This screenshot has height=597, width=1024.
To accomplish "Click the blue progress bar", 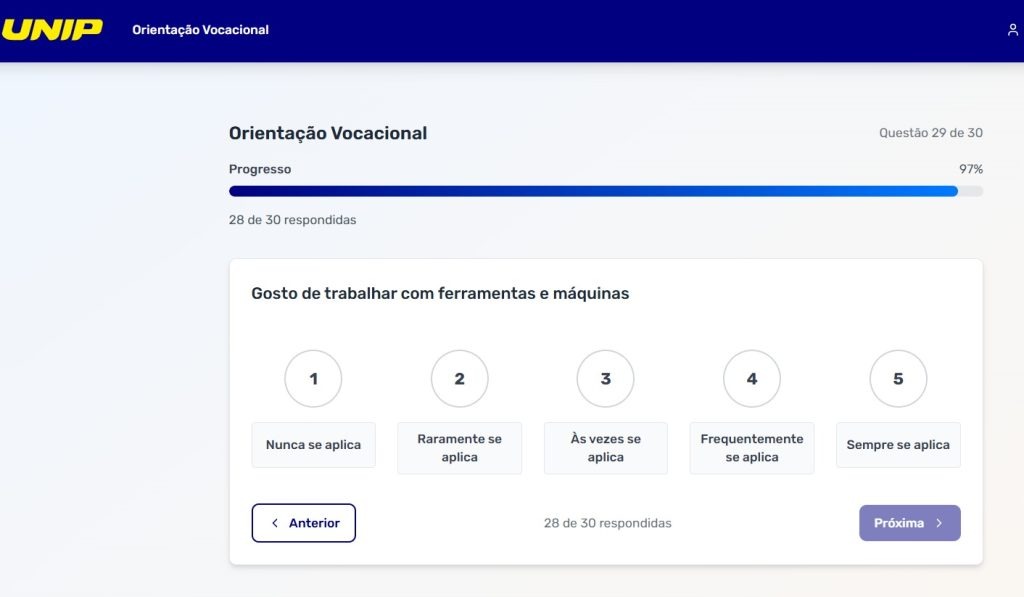I will (593, 191).
